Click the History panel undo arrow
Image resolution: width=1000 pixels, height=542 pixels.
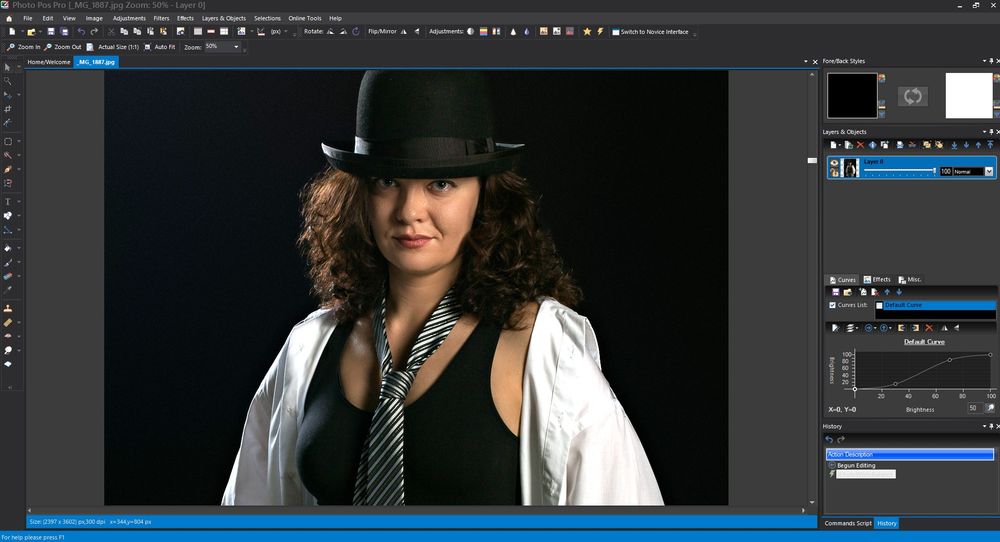pyautogui.click(x=829, y=439)
